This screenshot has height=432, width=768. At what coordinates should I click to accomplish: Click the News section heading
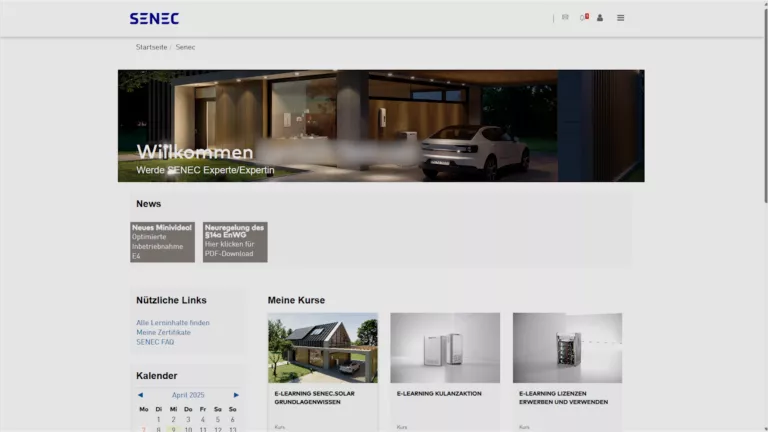[x=148, y=204]
